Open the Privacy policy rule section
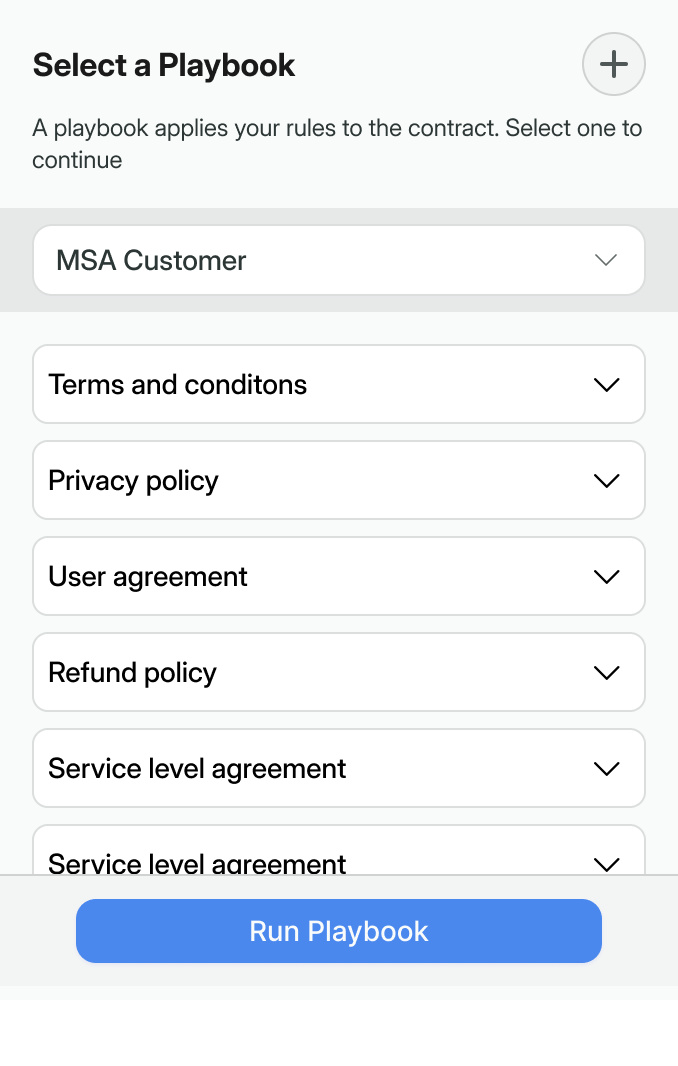 (338, 481)
